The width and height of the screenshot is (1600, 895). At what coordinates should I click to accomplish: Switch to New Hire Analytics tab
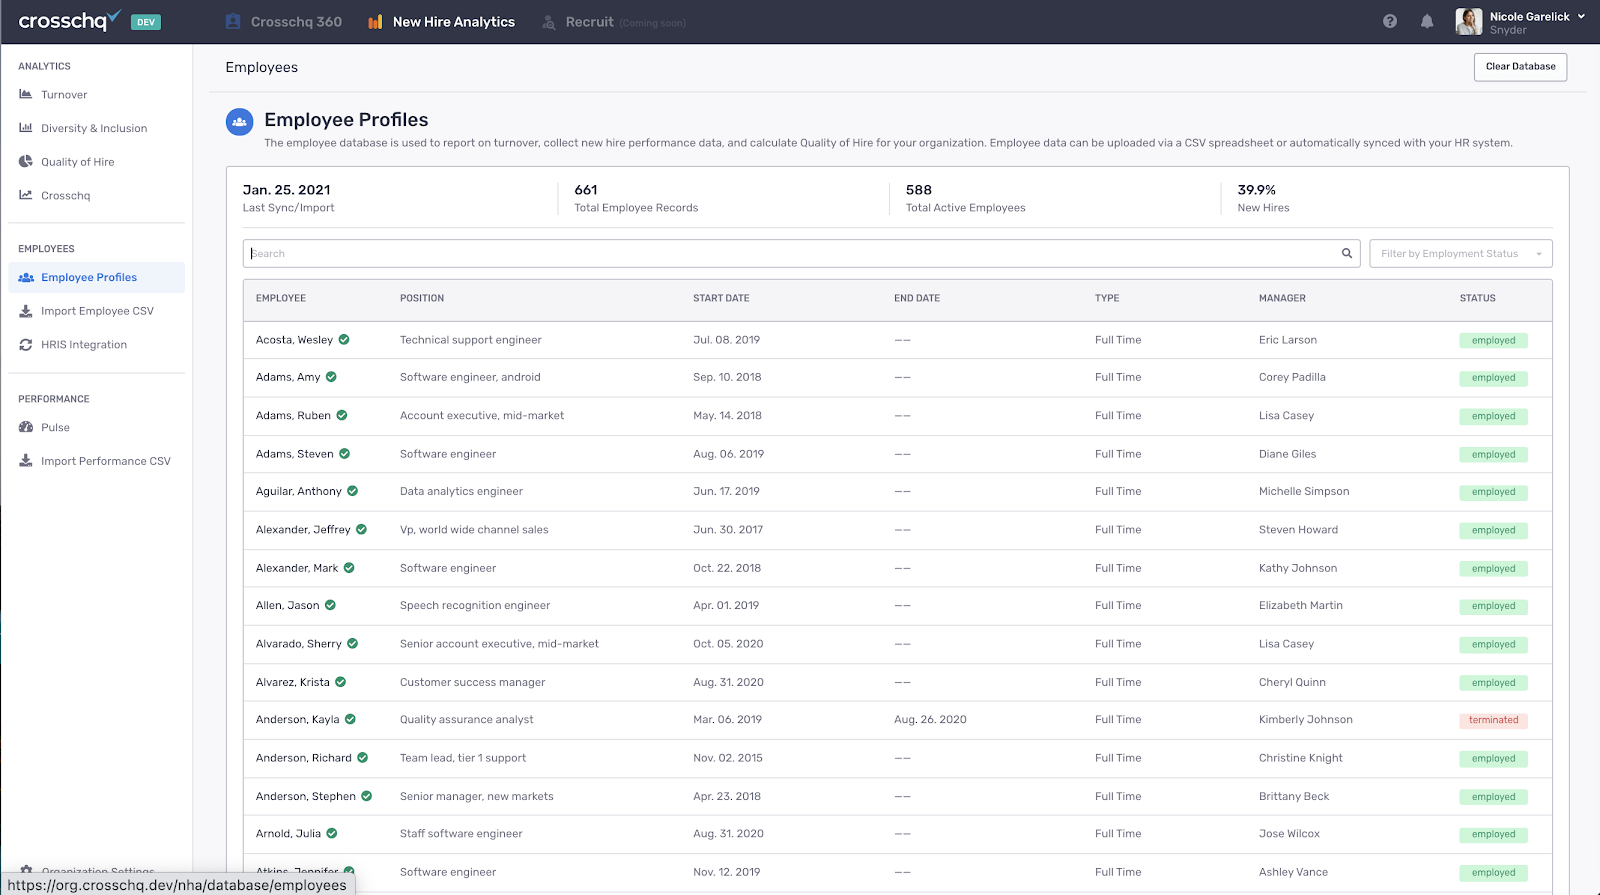[x=441, y=22]
